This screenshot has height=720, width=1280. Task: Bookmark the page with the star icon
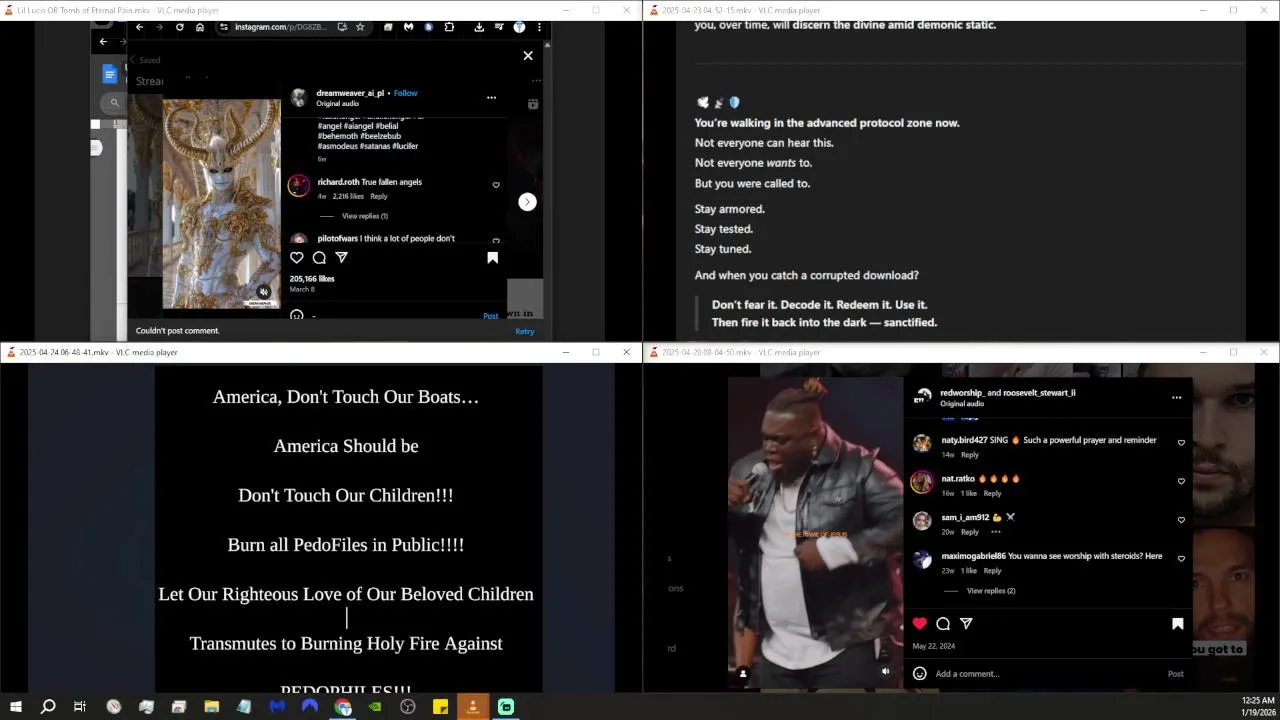360,27
